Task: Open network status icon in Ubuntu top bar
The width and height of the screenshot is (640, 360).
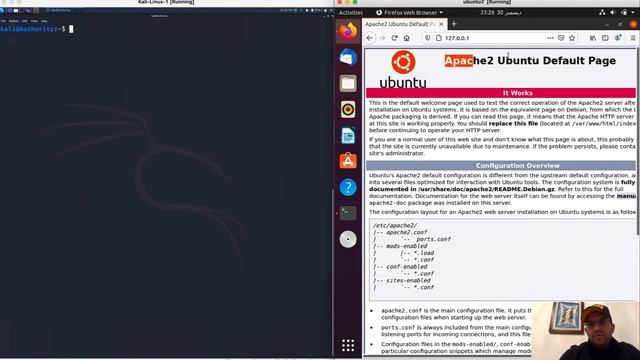Action: 602,13
